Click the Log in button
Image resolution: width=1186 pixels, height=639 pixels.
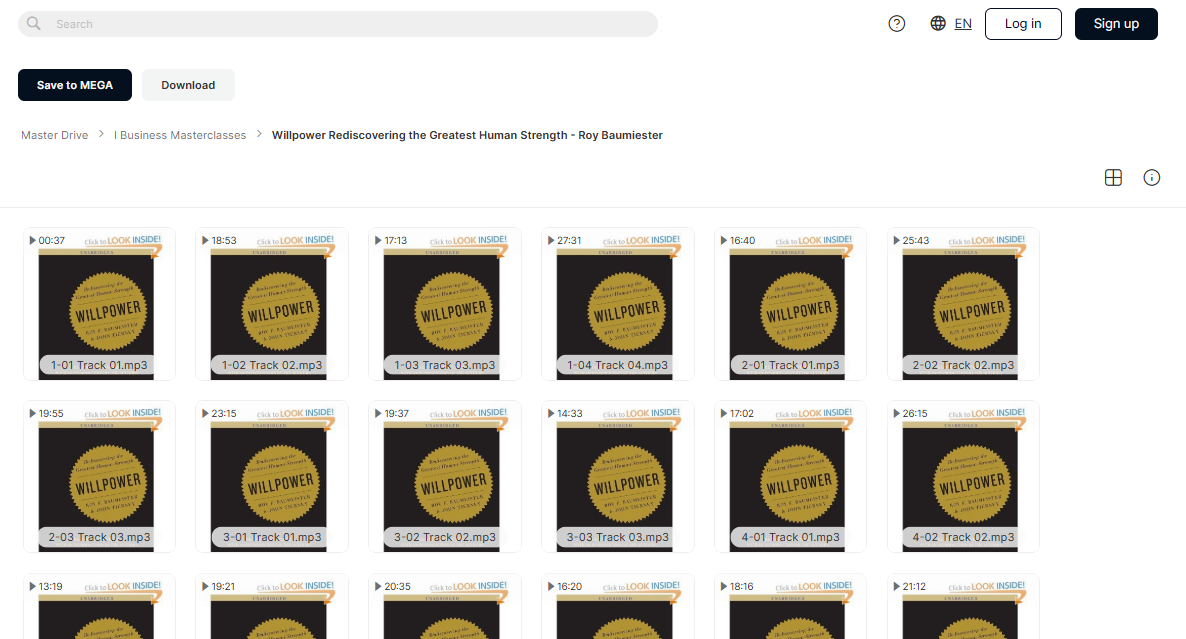point(1023,23)
